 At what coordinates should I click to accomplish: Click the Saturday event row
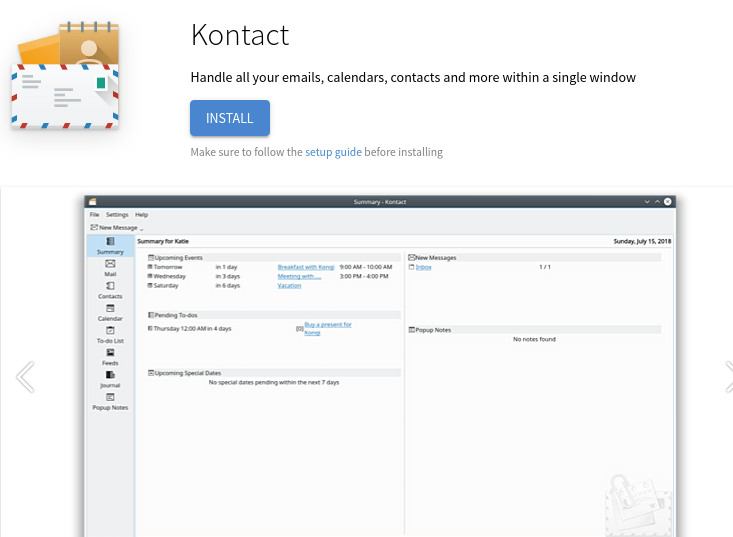click(x=224, y=286)
